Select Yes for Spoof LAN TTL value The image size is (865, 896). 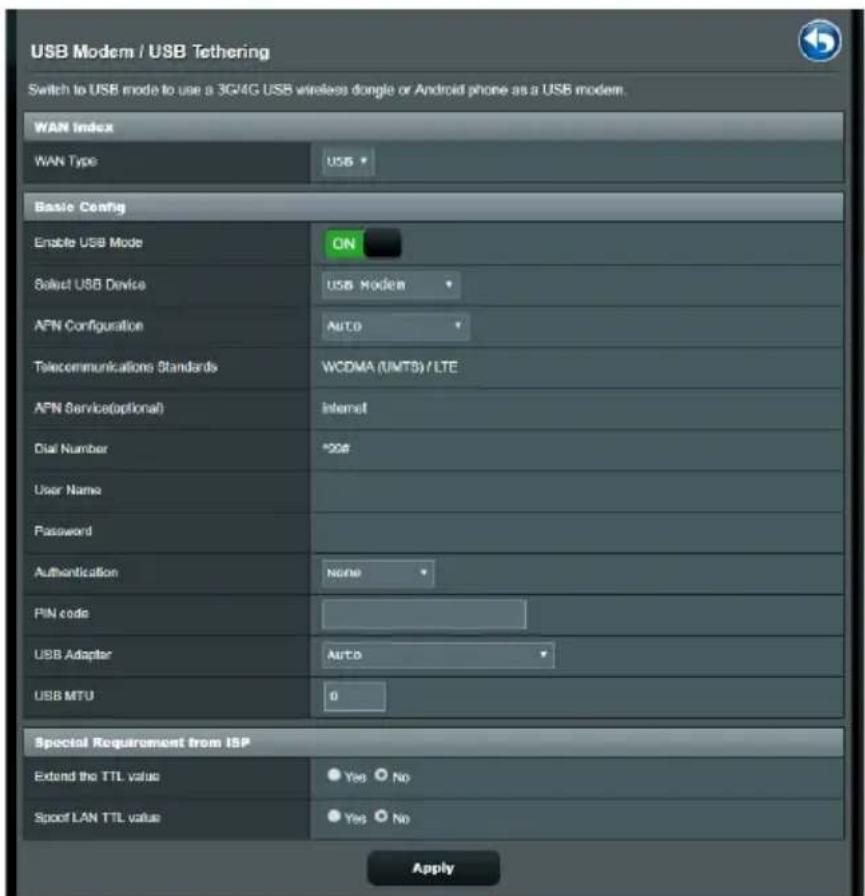[334, 816]
